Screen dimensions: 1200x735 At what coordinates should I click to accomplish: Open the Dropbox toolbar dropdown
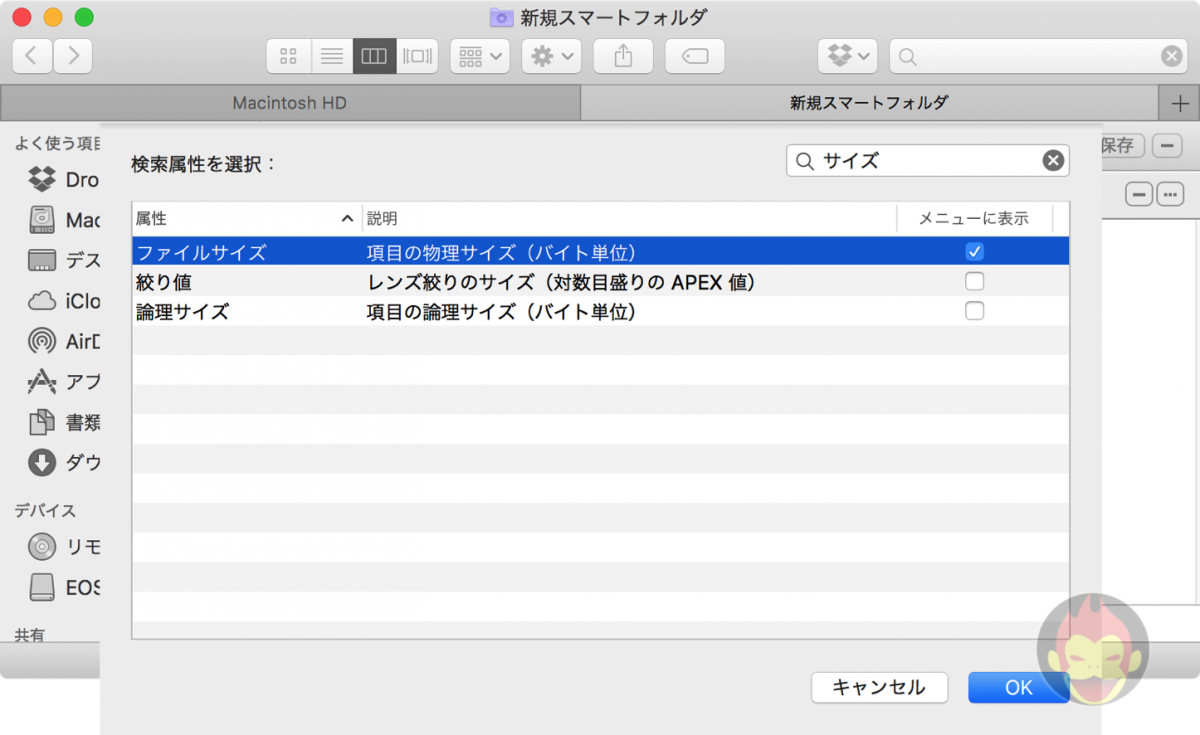(x=847, y=56)
